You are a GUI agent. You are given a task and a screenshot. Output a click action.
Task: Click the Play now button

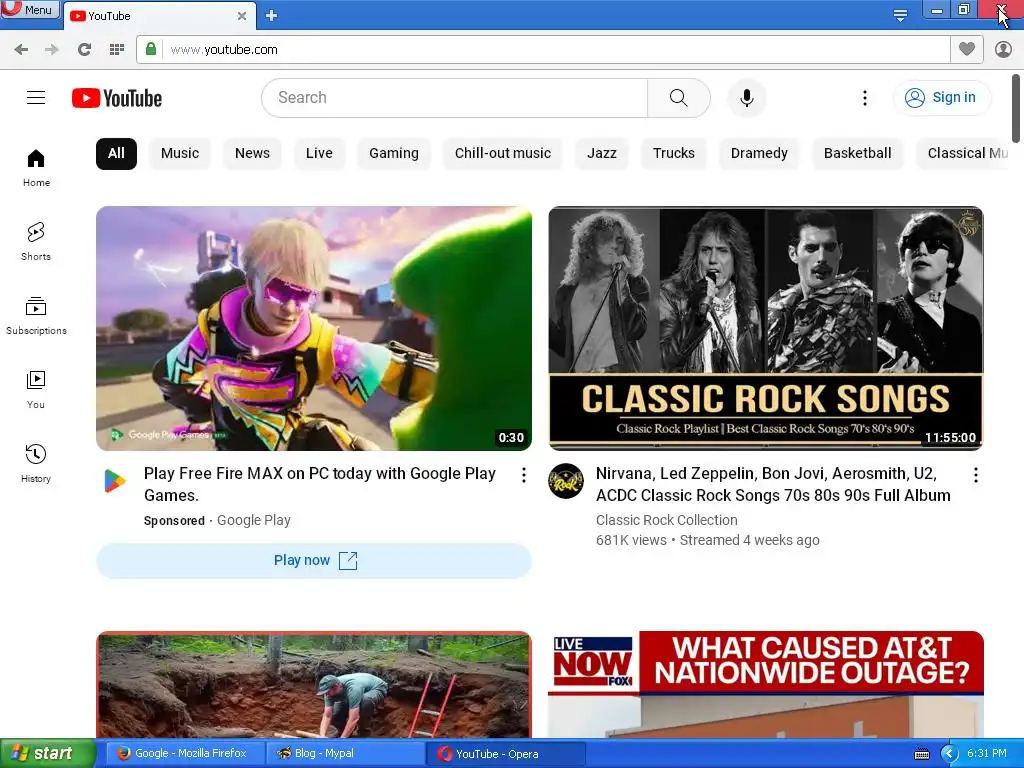coord(313,560)
